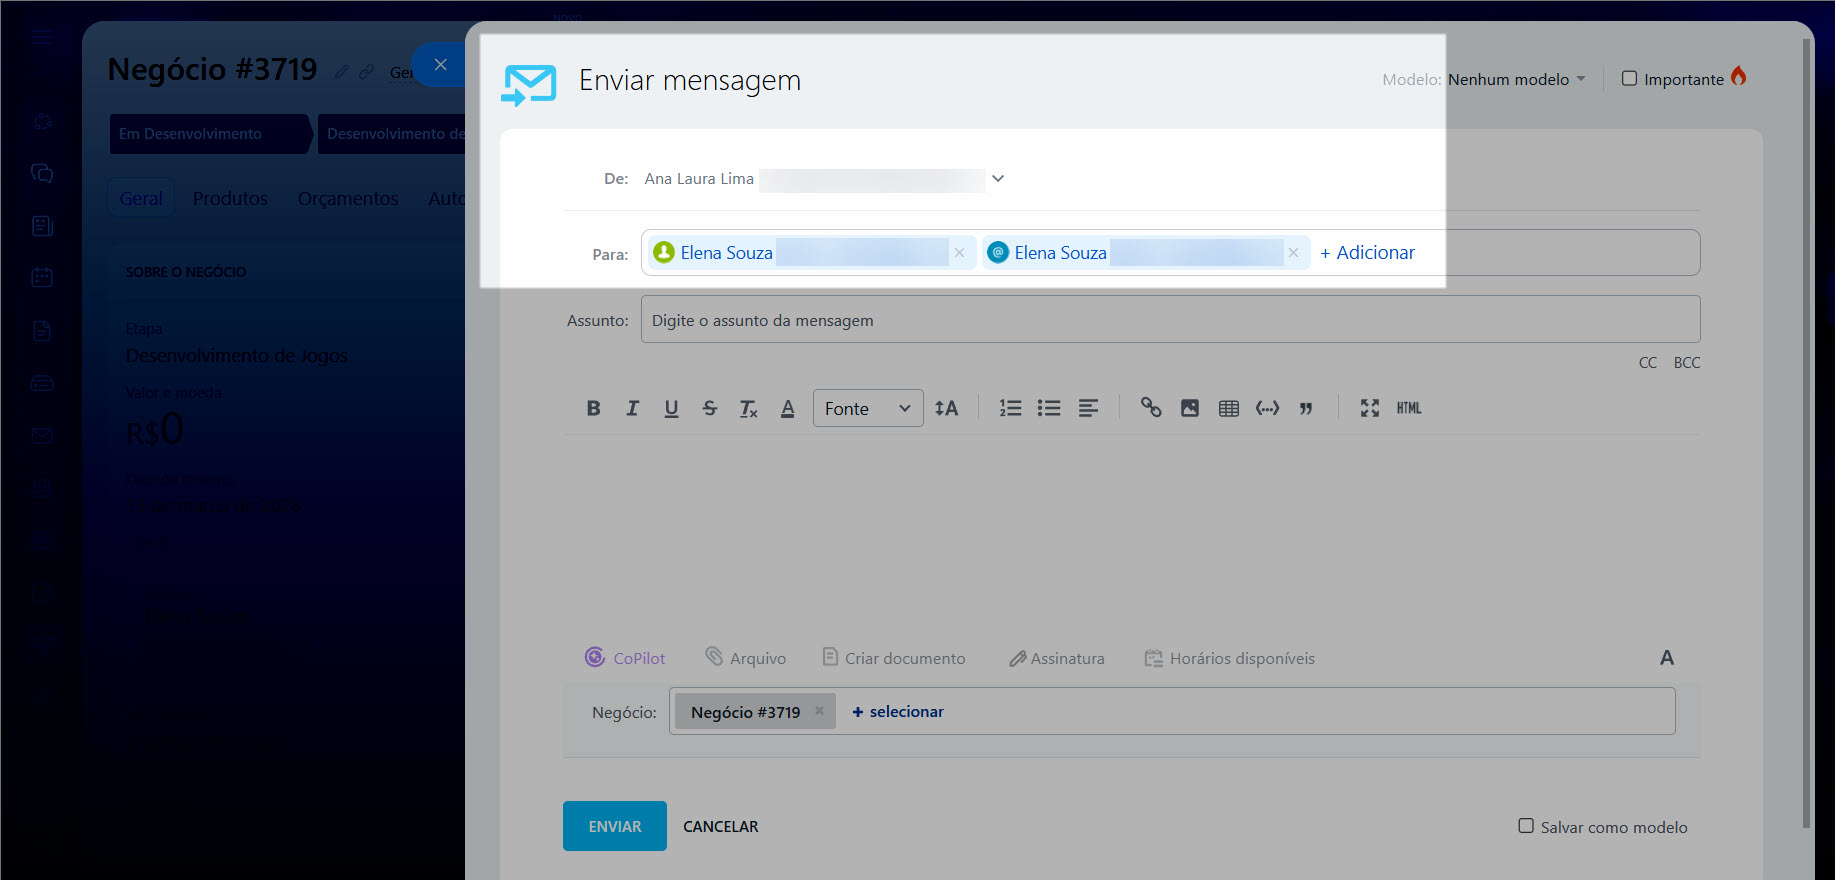
Task: Open the Nenhum modelo template dropdown
Action: pos(1515,79)
